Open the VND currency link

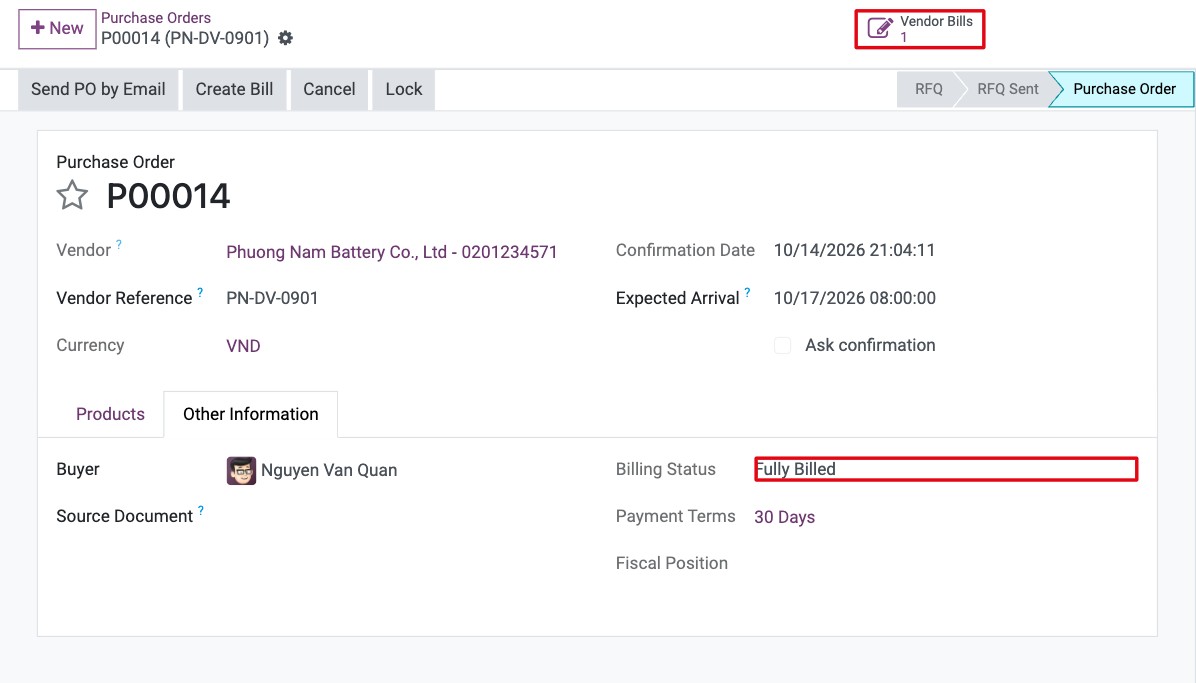pos(243,346)
